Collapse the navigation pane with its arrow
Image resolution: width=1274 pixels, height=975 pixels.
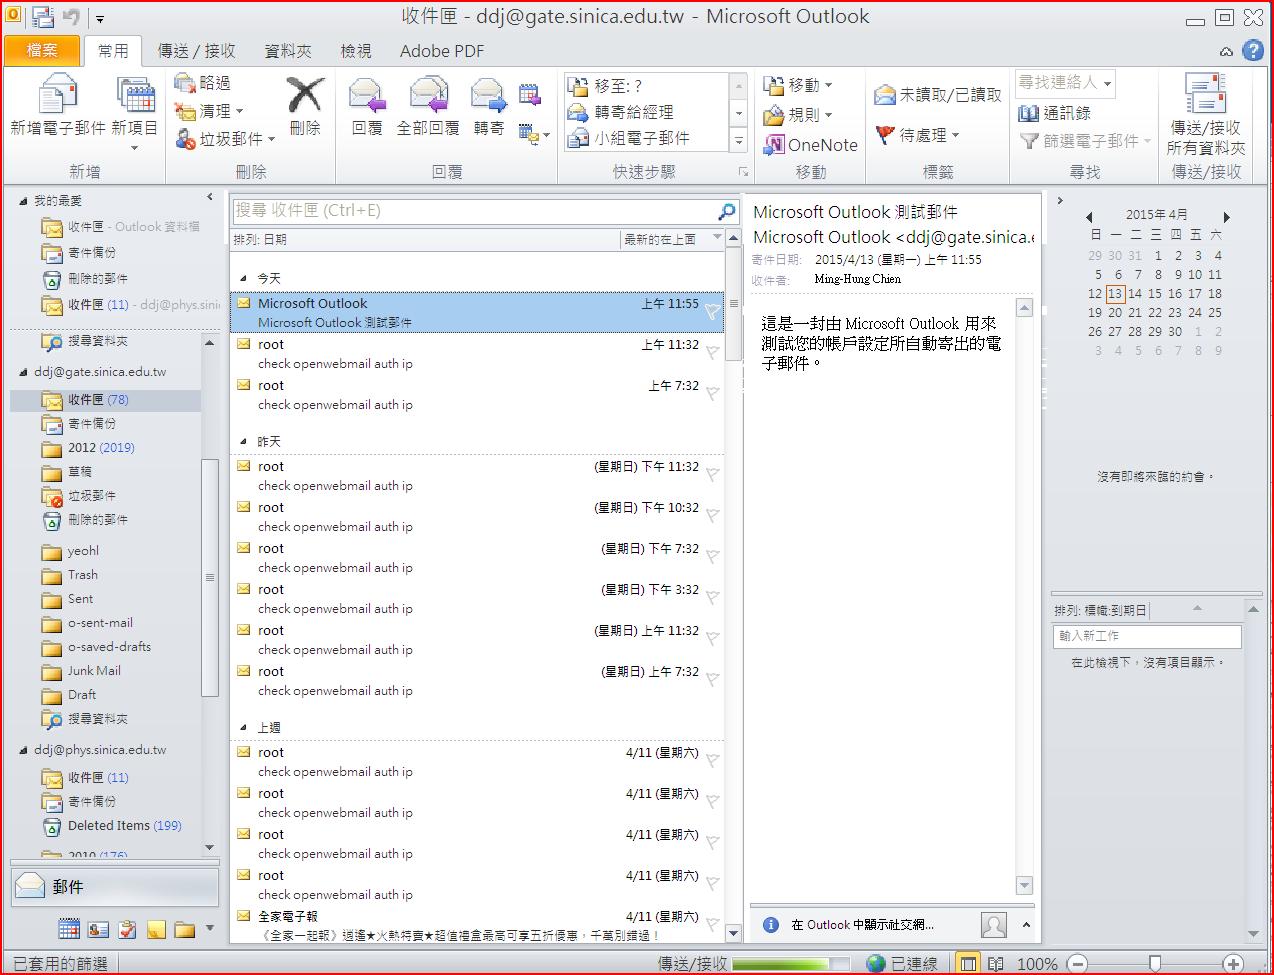[210, 198]
